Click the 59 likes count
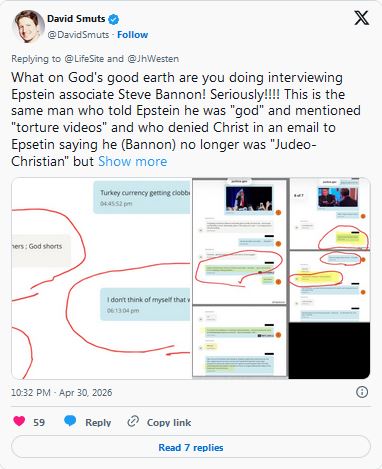The image size is (382, 469). pyautogui.click(x=39, y=422)
